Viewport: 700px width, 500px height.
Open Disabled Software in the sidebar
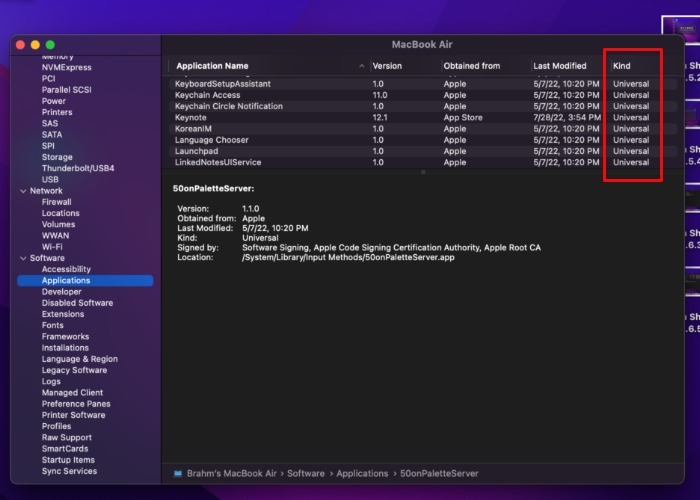pyautogui.click(x=77, y=303)
